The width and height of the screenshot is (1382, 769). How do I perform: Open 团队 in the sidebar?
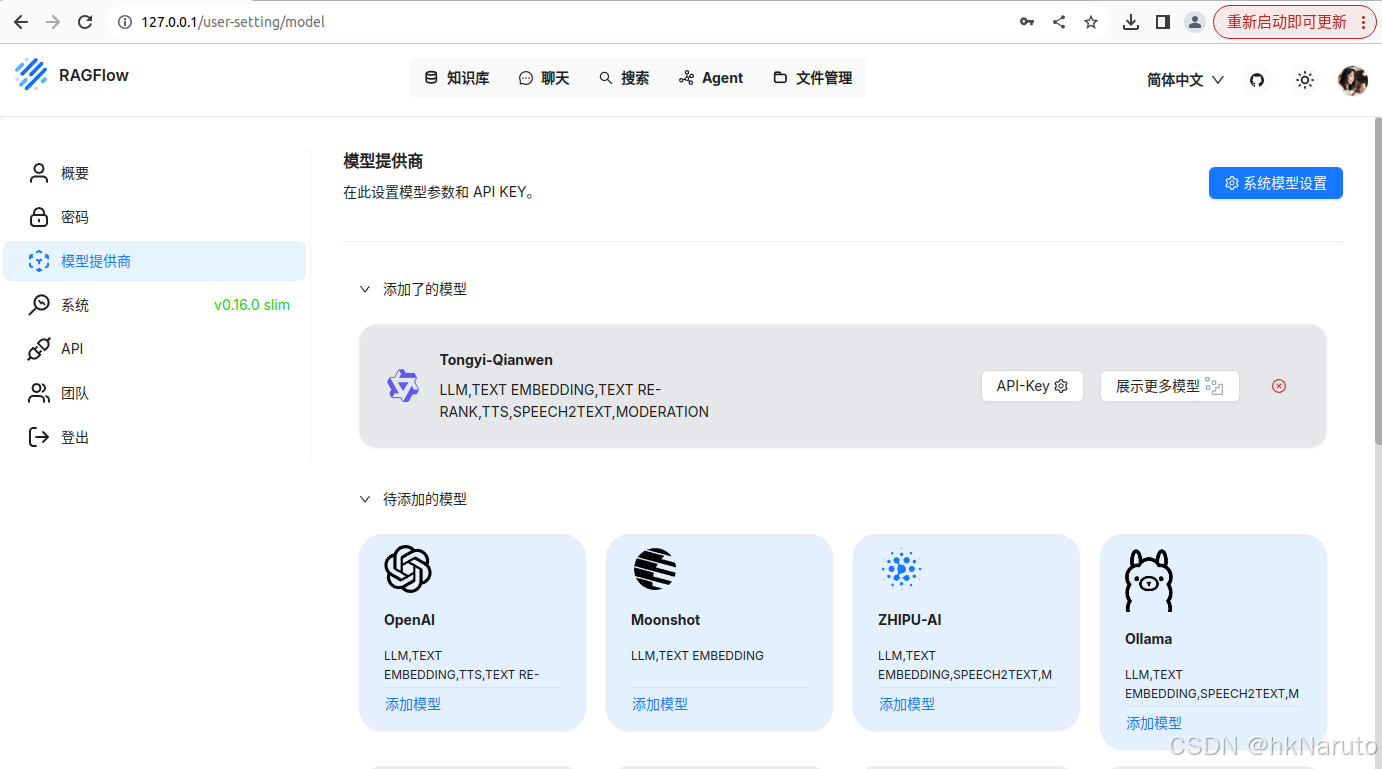(154, 393)
